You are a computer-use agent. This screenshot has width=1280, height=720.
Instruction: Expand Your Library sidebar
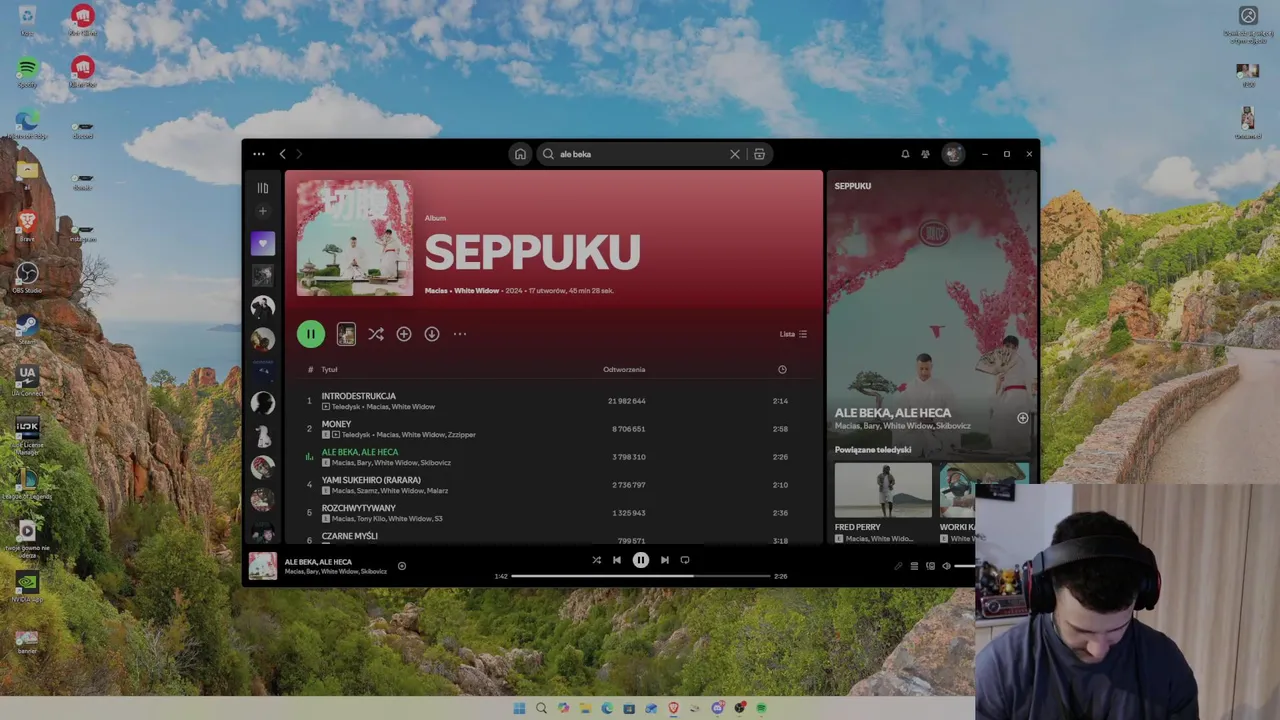coord(263,188)
